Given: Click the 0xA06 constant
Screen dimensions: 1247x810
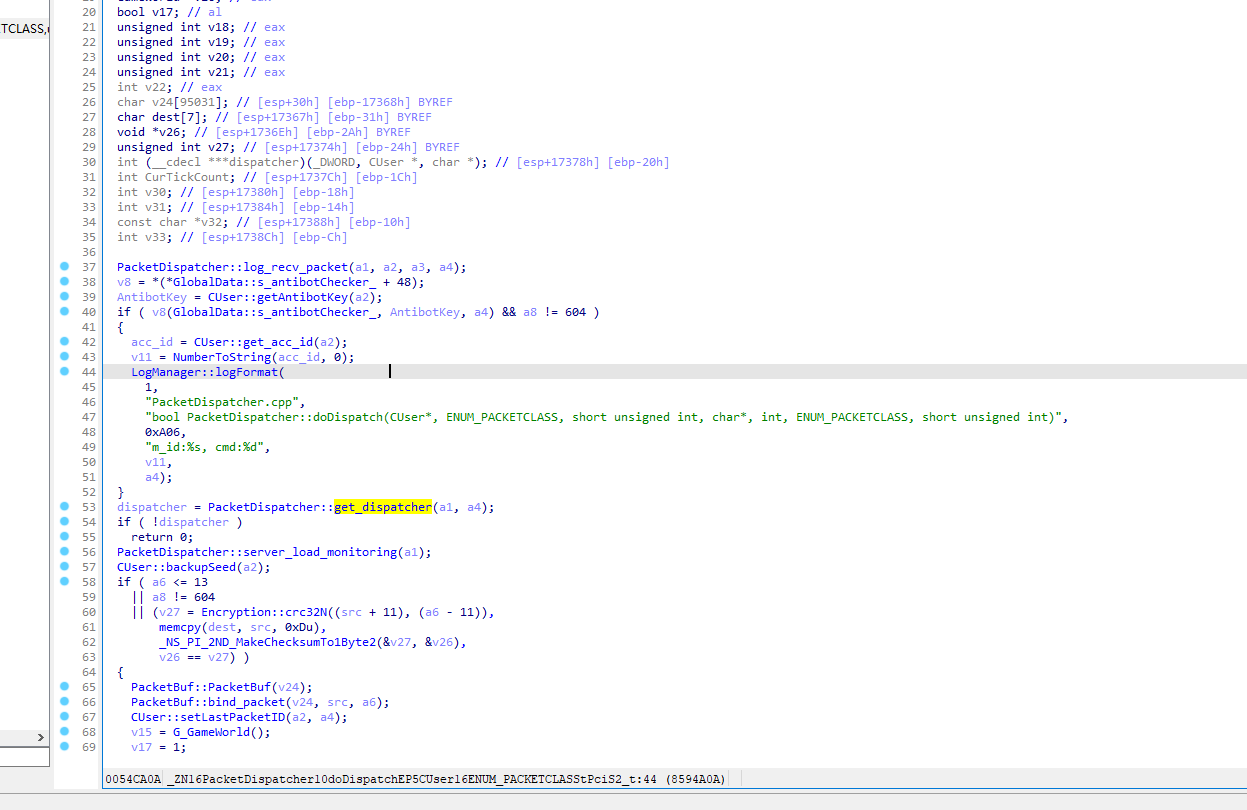Looking at the screenshot, I should pyautogui.click(x=162, y=432).
